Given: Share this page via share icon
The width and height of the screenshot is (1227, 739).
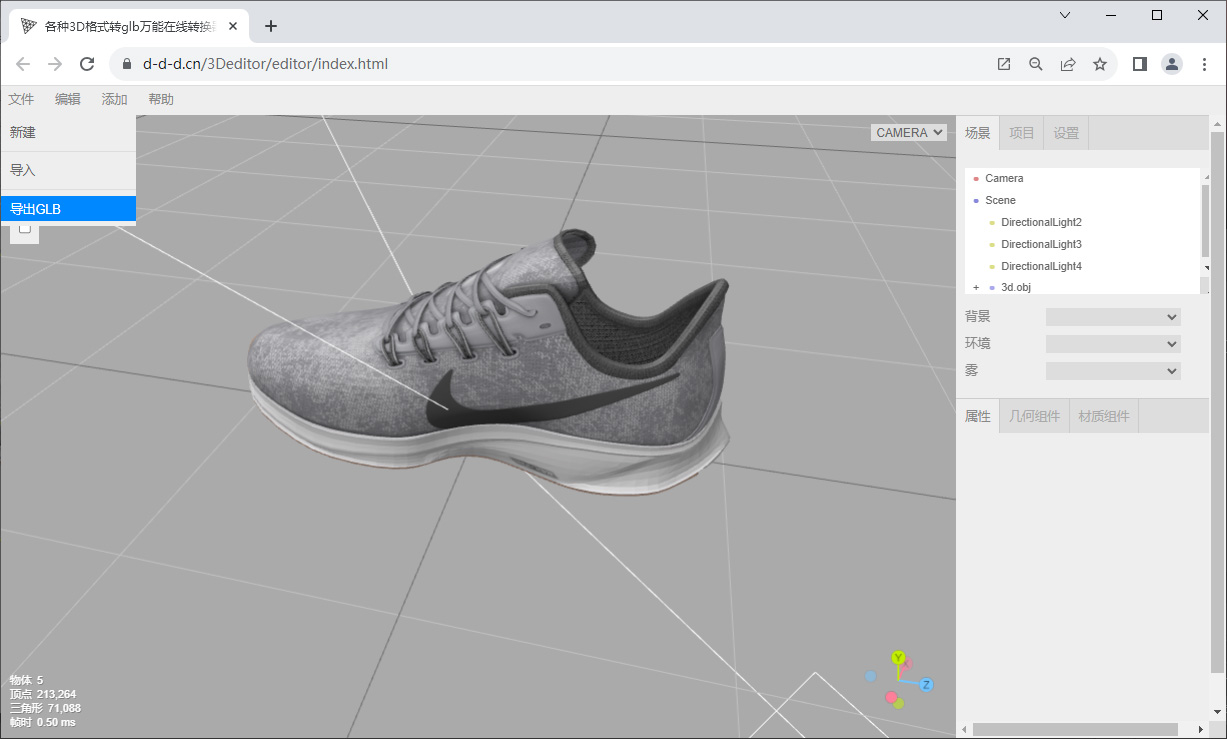Looking at the screenshot, I should 1068,64.
